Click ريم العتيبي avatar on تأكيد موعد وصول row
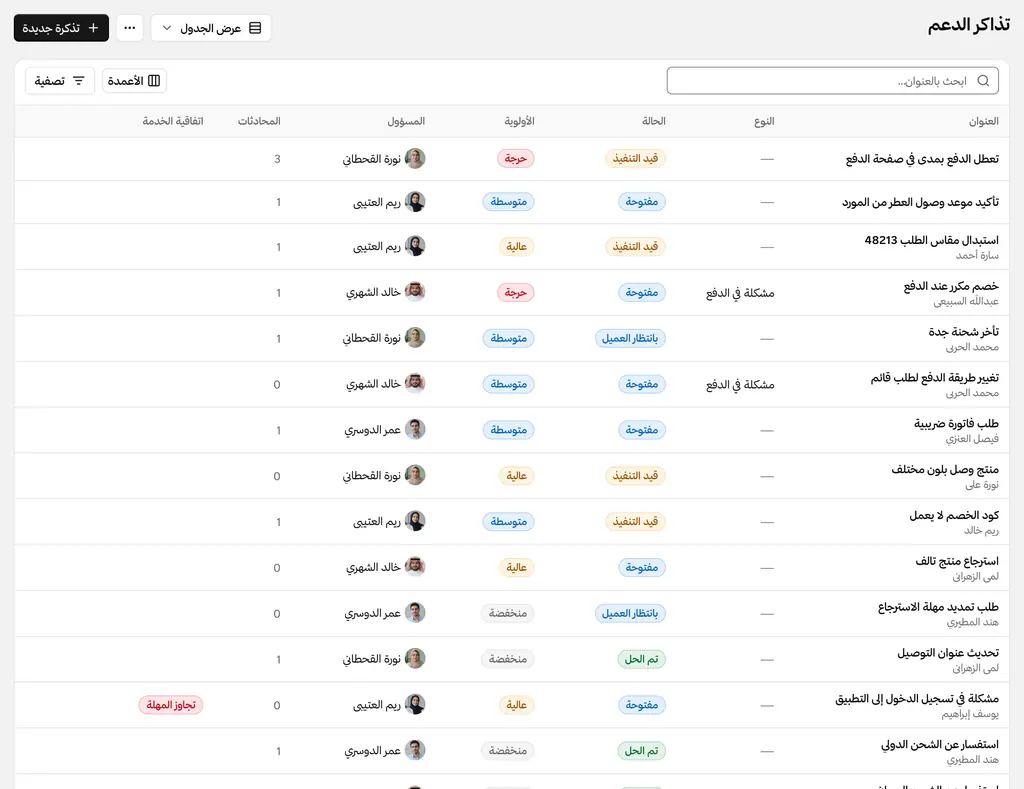 [x=415, y=202]
